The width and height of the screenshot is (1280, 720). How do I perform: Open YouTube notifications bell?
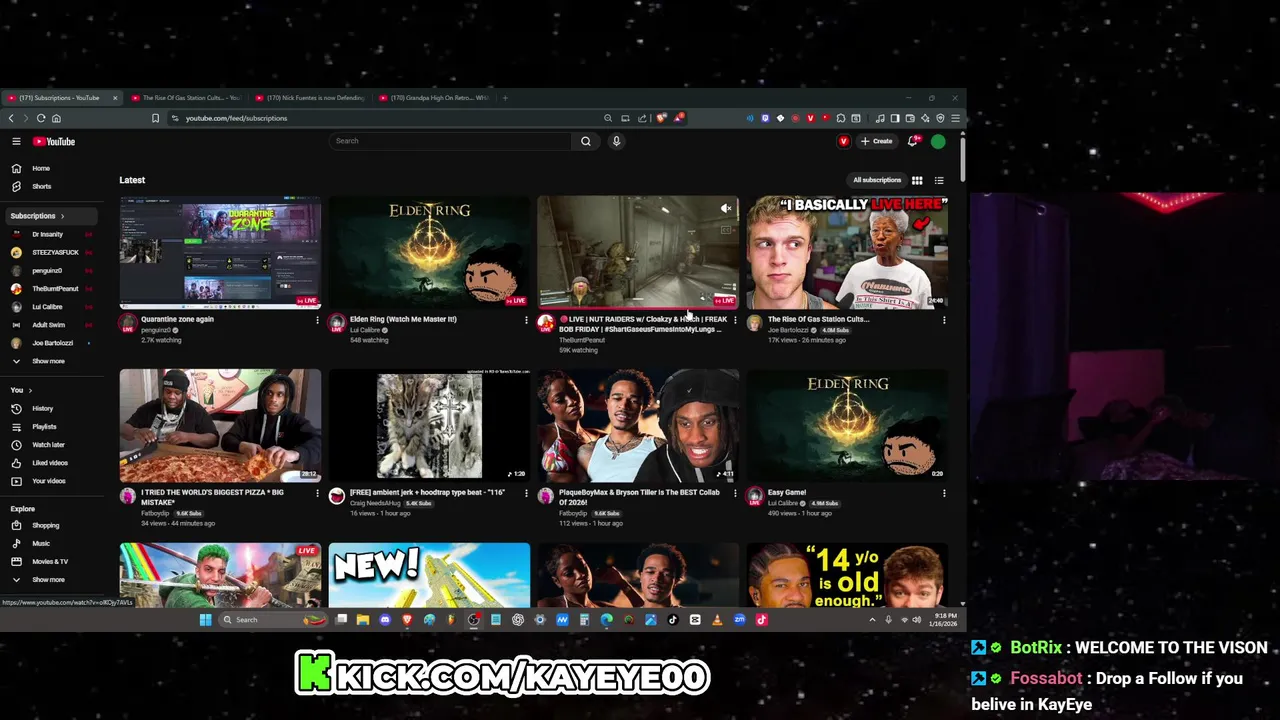coord(912,141)
